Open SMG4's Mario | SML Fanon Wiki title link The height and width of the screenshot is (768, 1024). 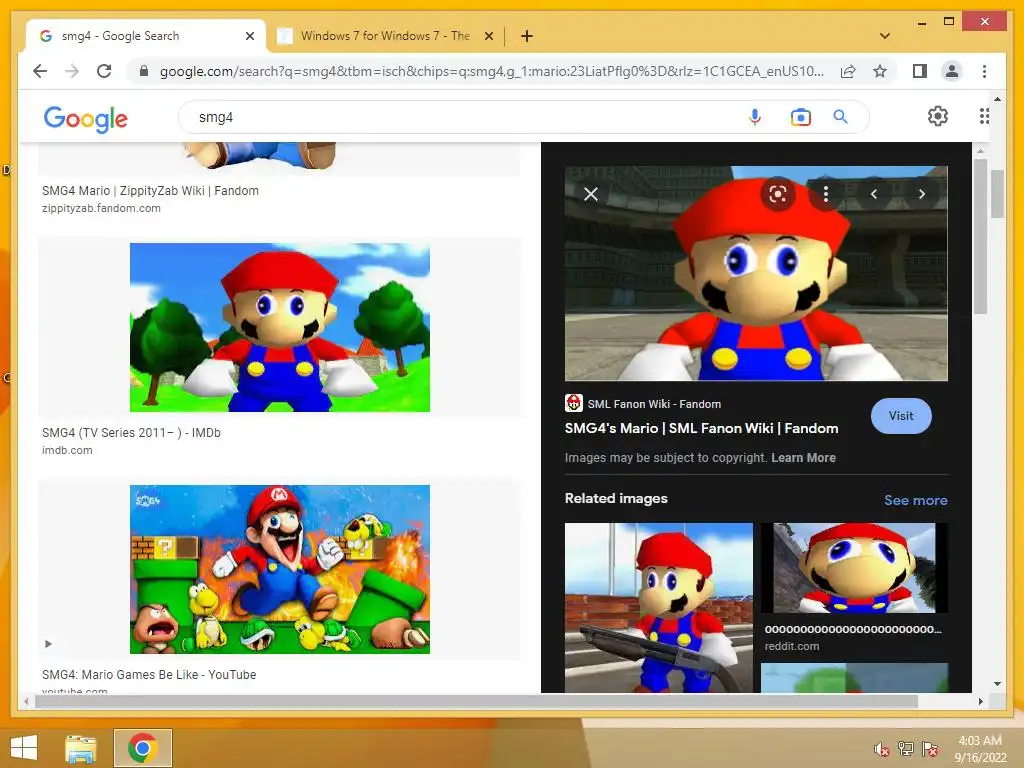click(x=701, y=428)
